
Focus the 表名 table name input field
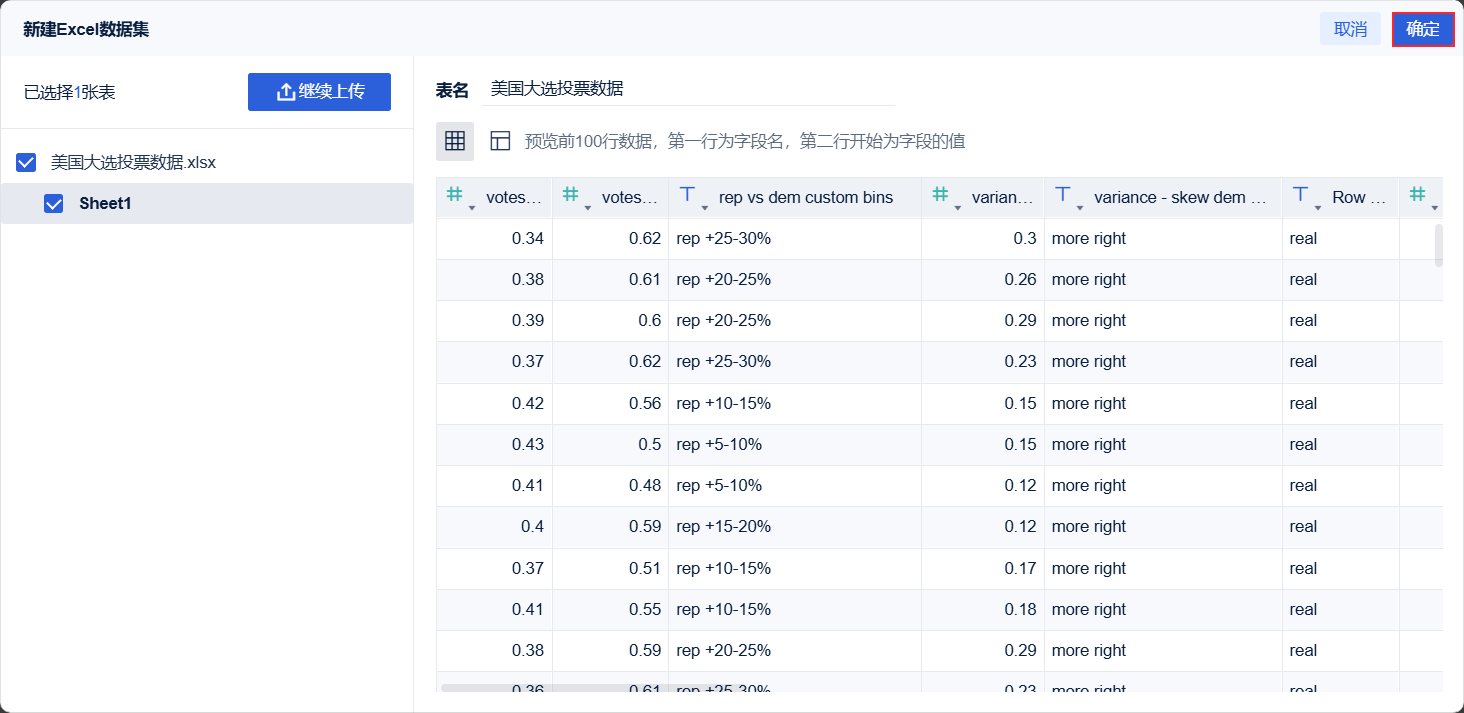click(688, 89)
